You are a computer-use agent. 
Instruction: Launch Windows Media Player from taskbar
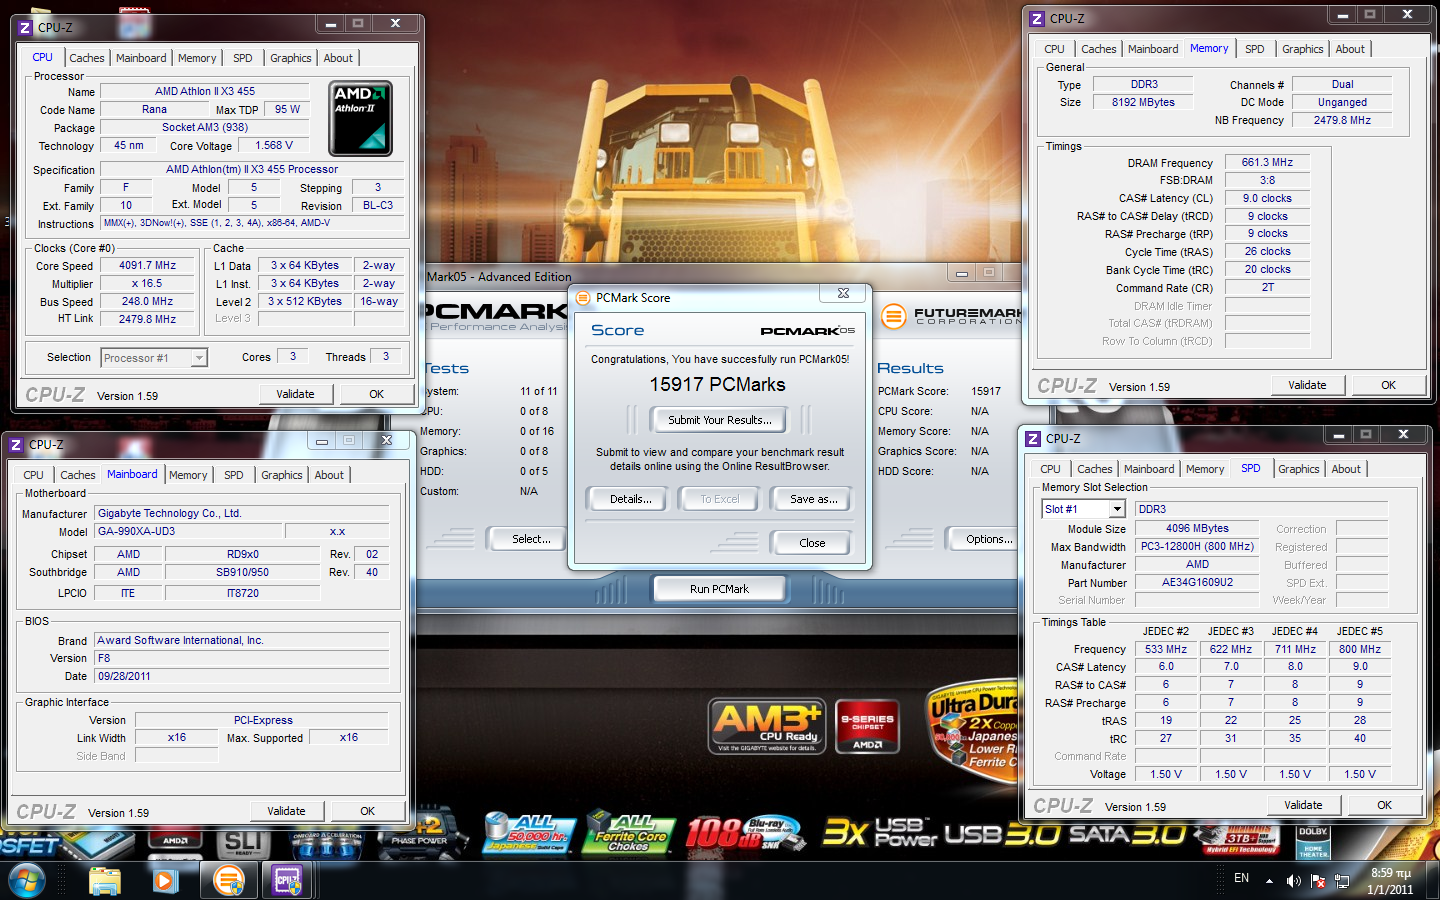point(165,881)
